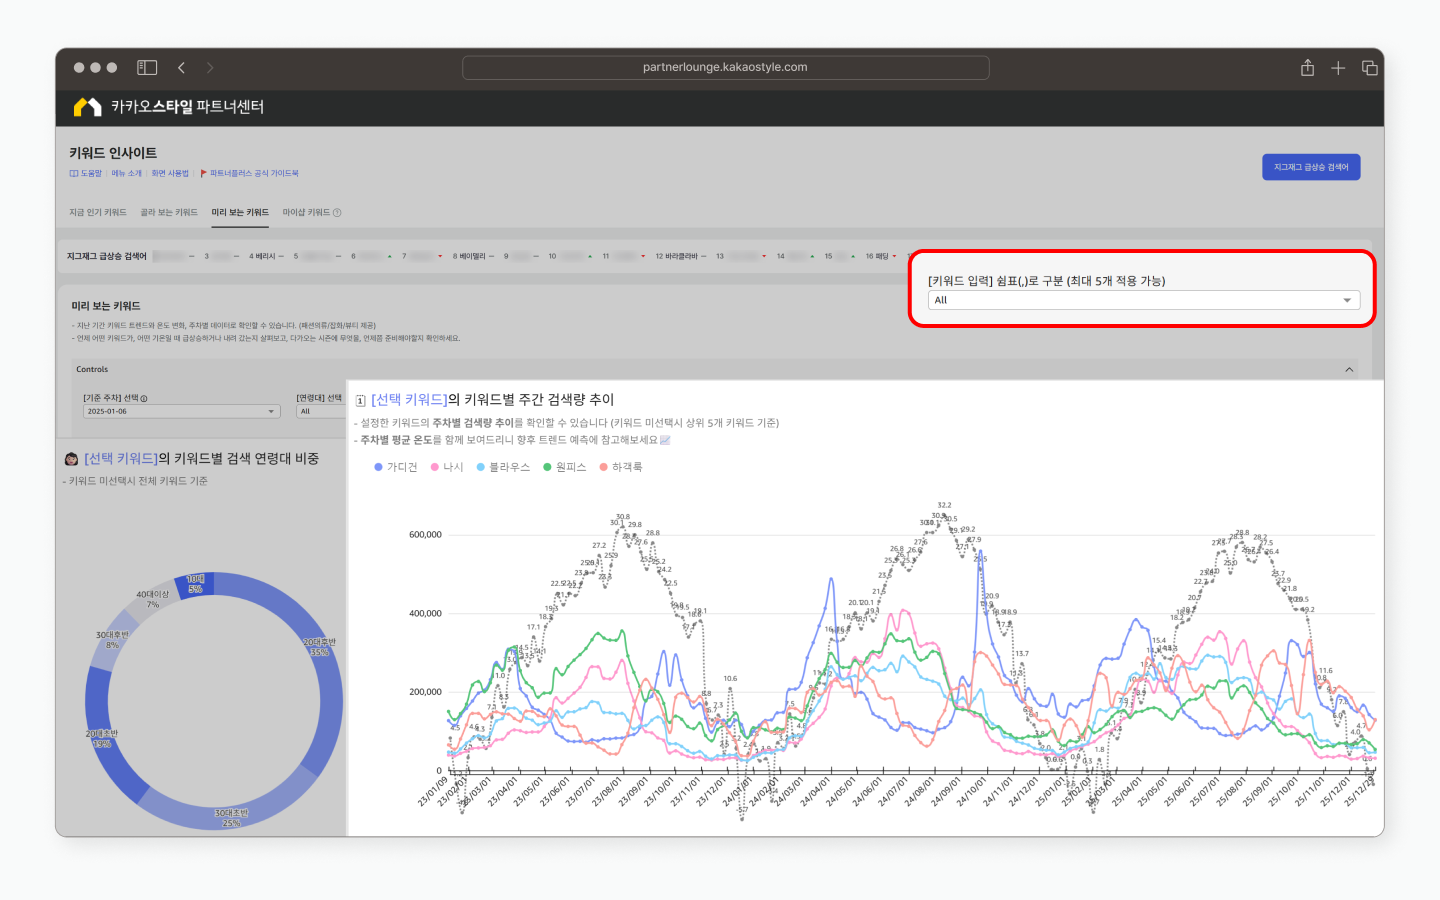
Task: Click info icon beside [기준 주차] 선택
Action: click(x=144, y=399)
